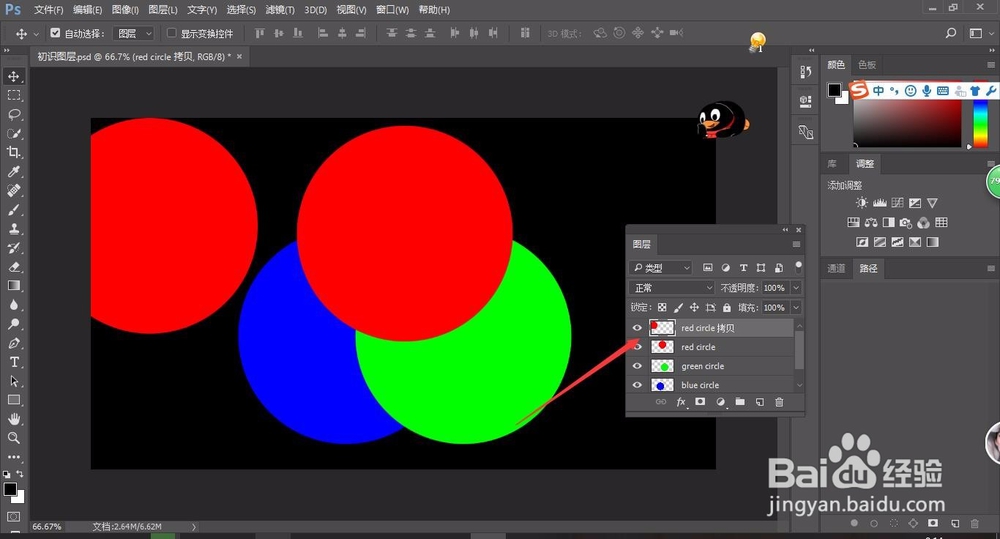Hide the red circle 拷贝 layer
Image resolution: width=1000 pixels, height=539 pixels.
point(637,328)
